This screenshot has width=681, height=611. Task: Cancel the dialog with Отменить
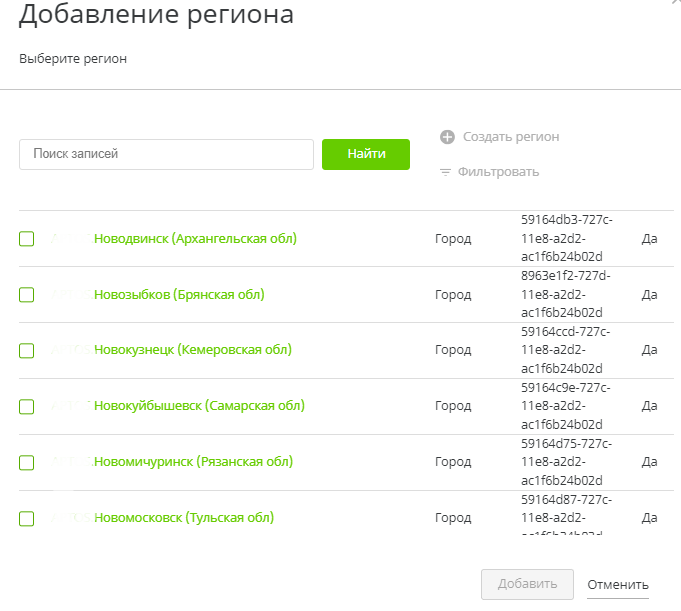pos(618,585)
